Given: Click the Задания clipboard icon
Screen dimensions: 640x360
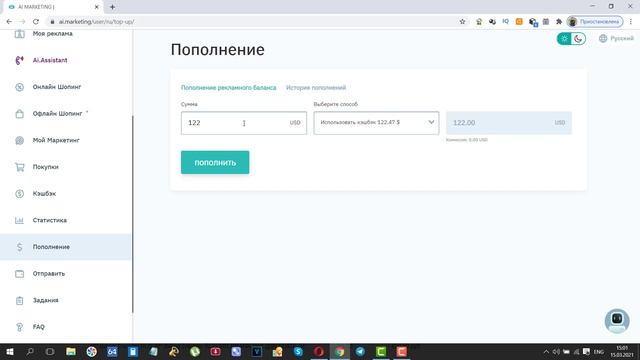Looking at the screenshot, I should pyautogui.click(x=19, y=300).
